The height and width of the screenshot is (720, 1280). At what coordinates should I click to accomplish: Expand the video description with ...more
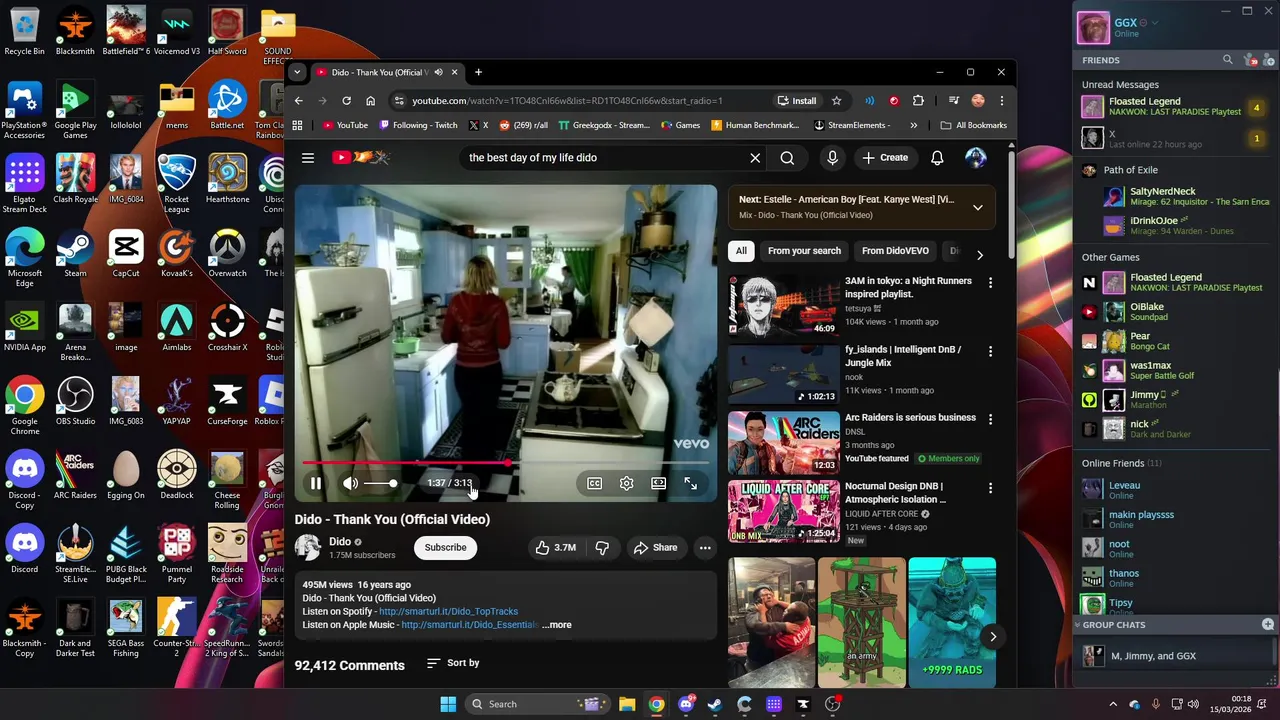click(557, 625)
